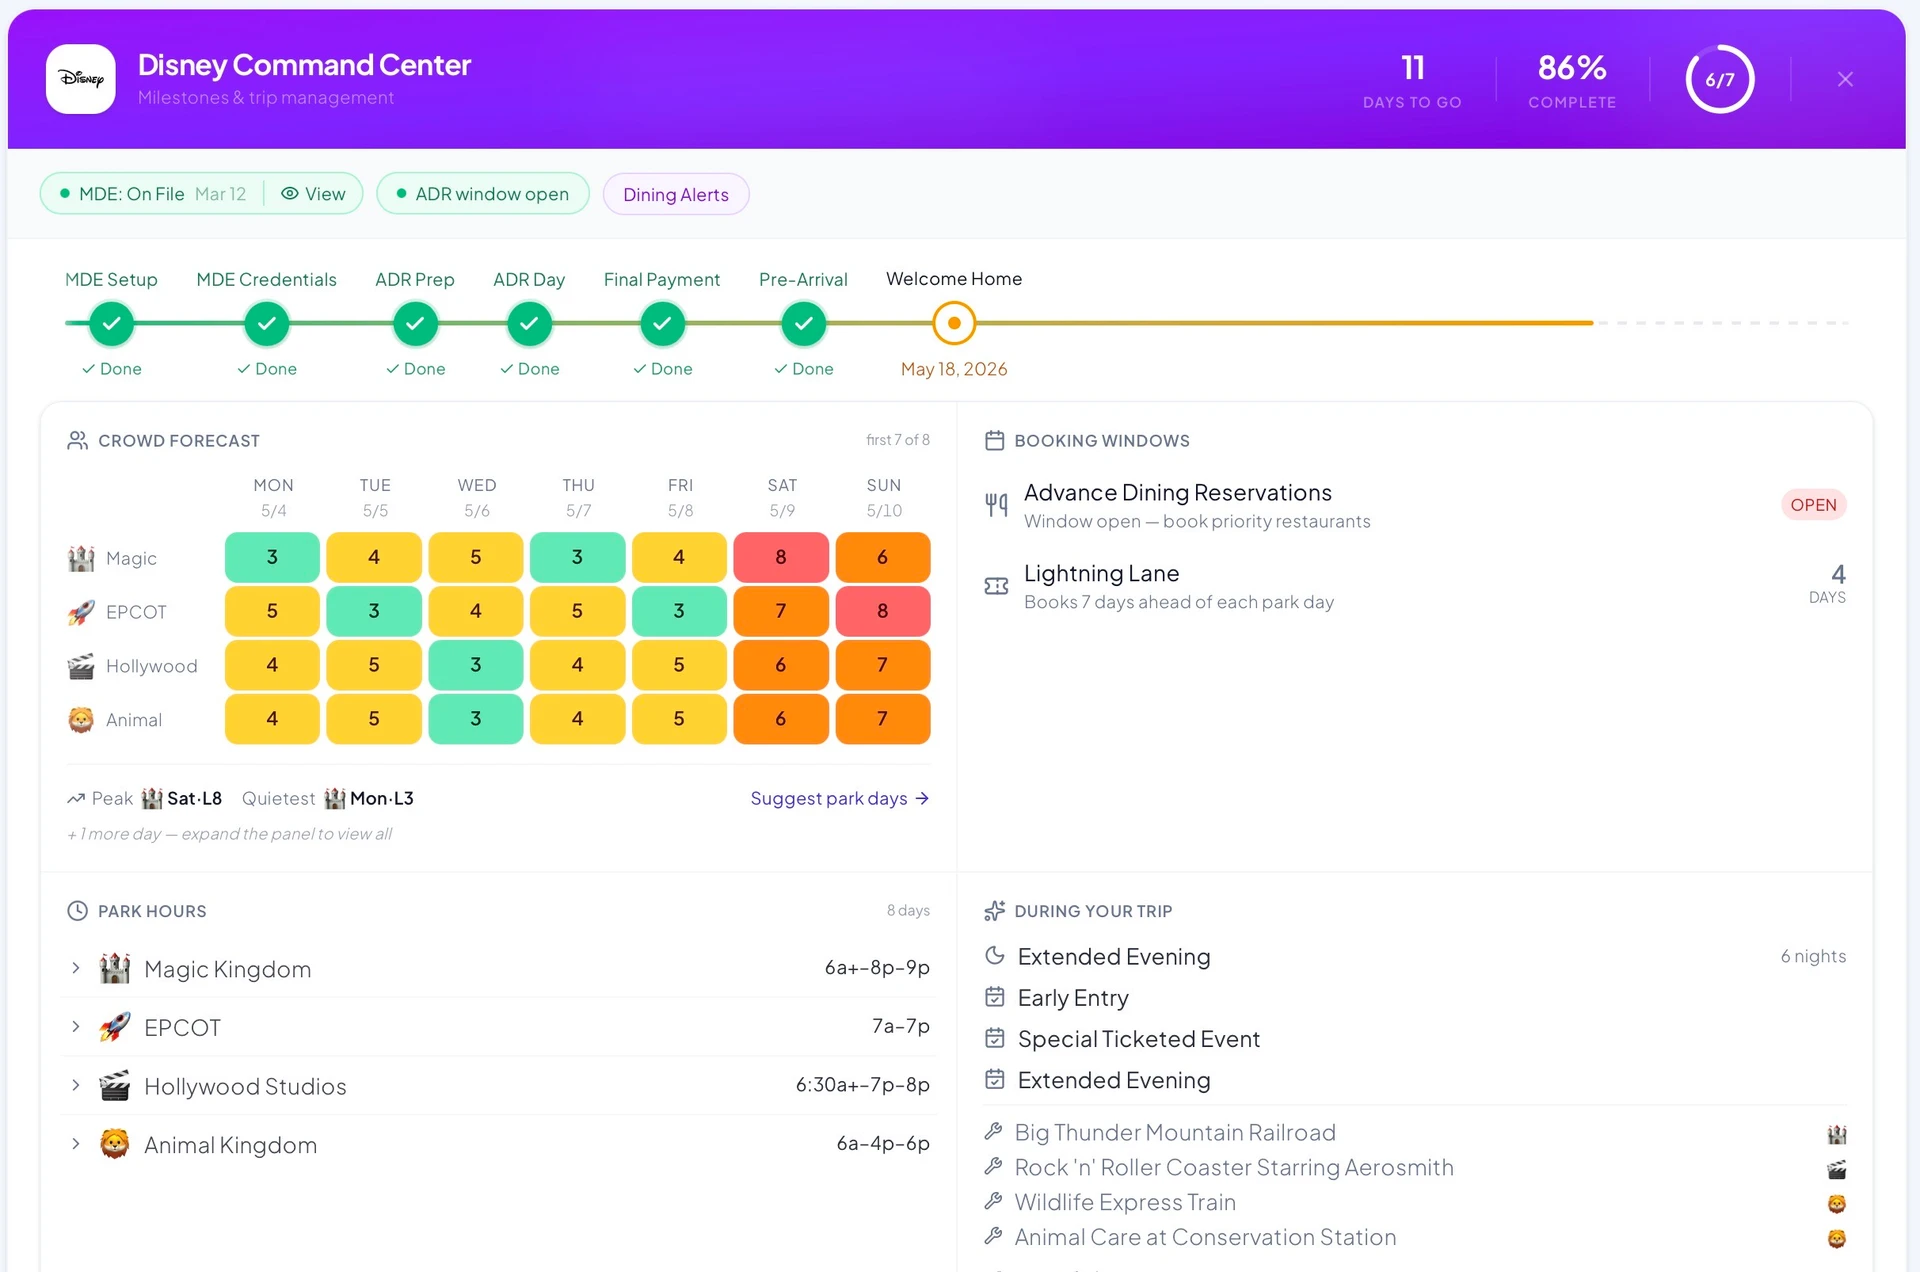Click the wrench icon beside Big Thunder Mountain Railroad

pos(993,1131)
